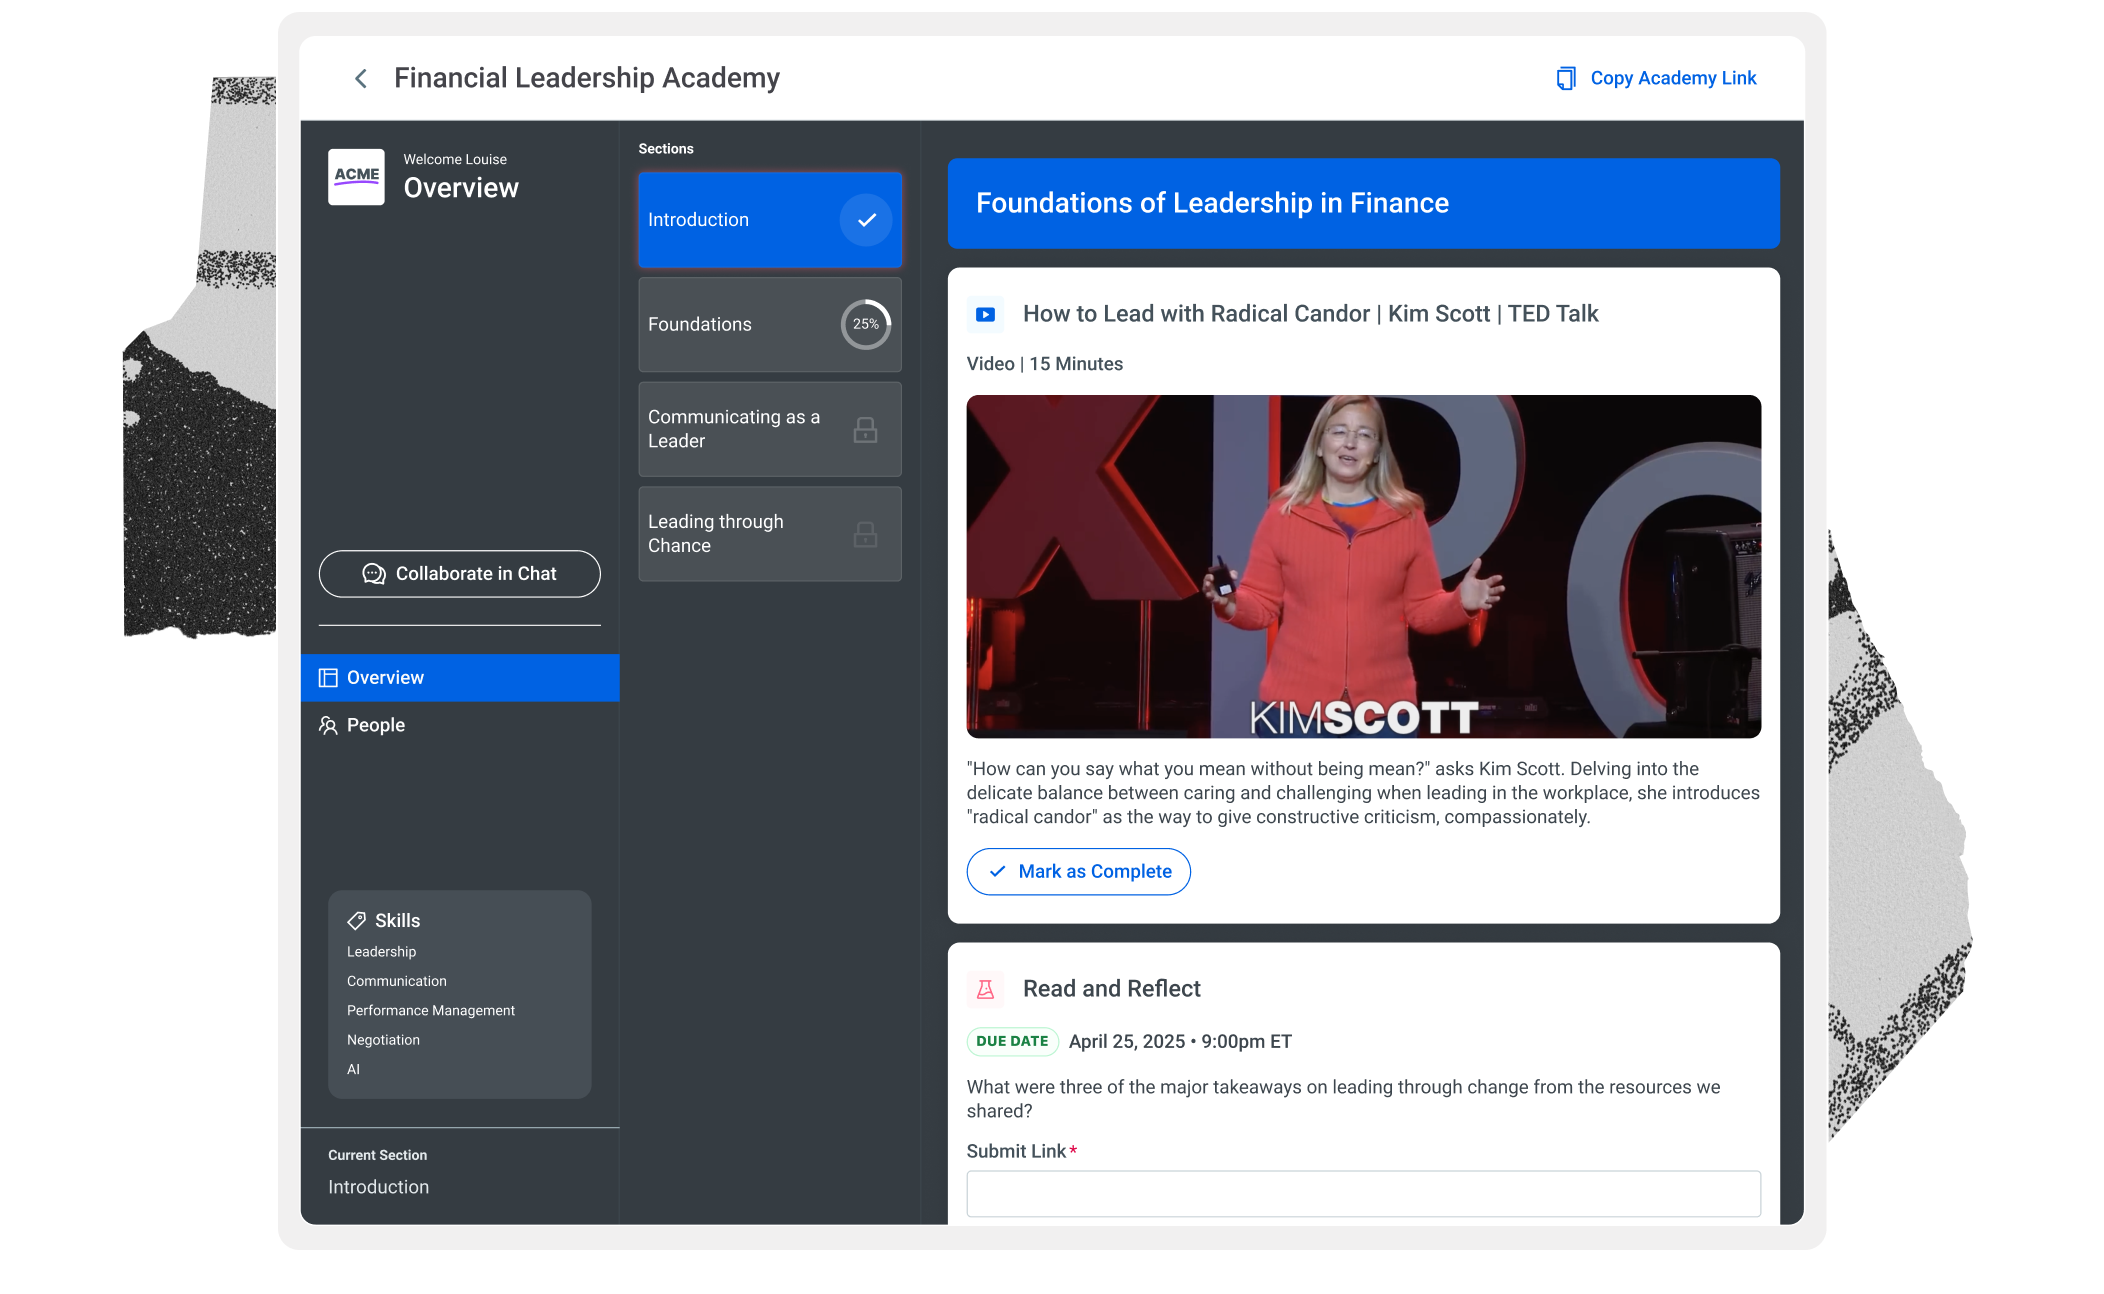The height and width of the screenshot is (1294, 2104).
Task: Select Overview in the sidebar navigation
Action: (x=460, y=678)
